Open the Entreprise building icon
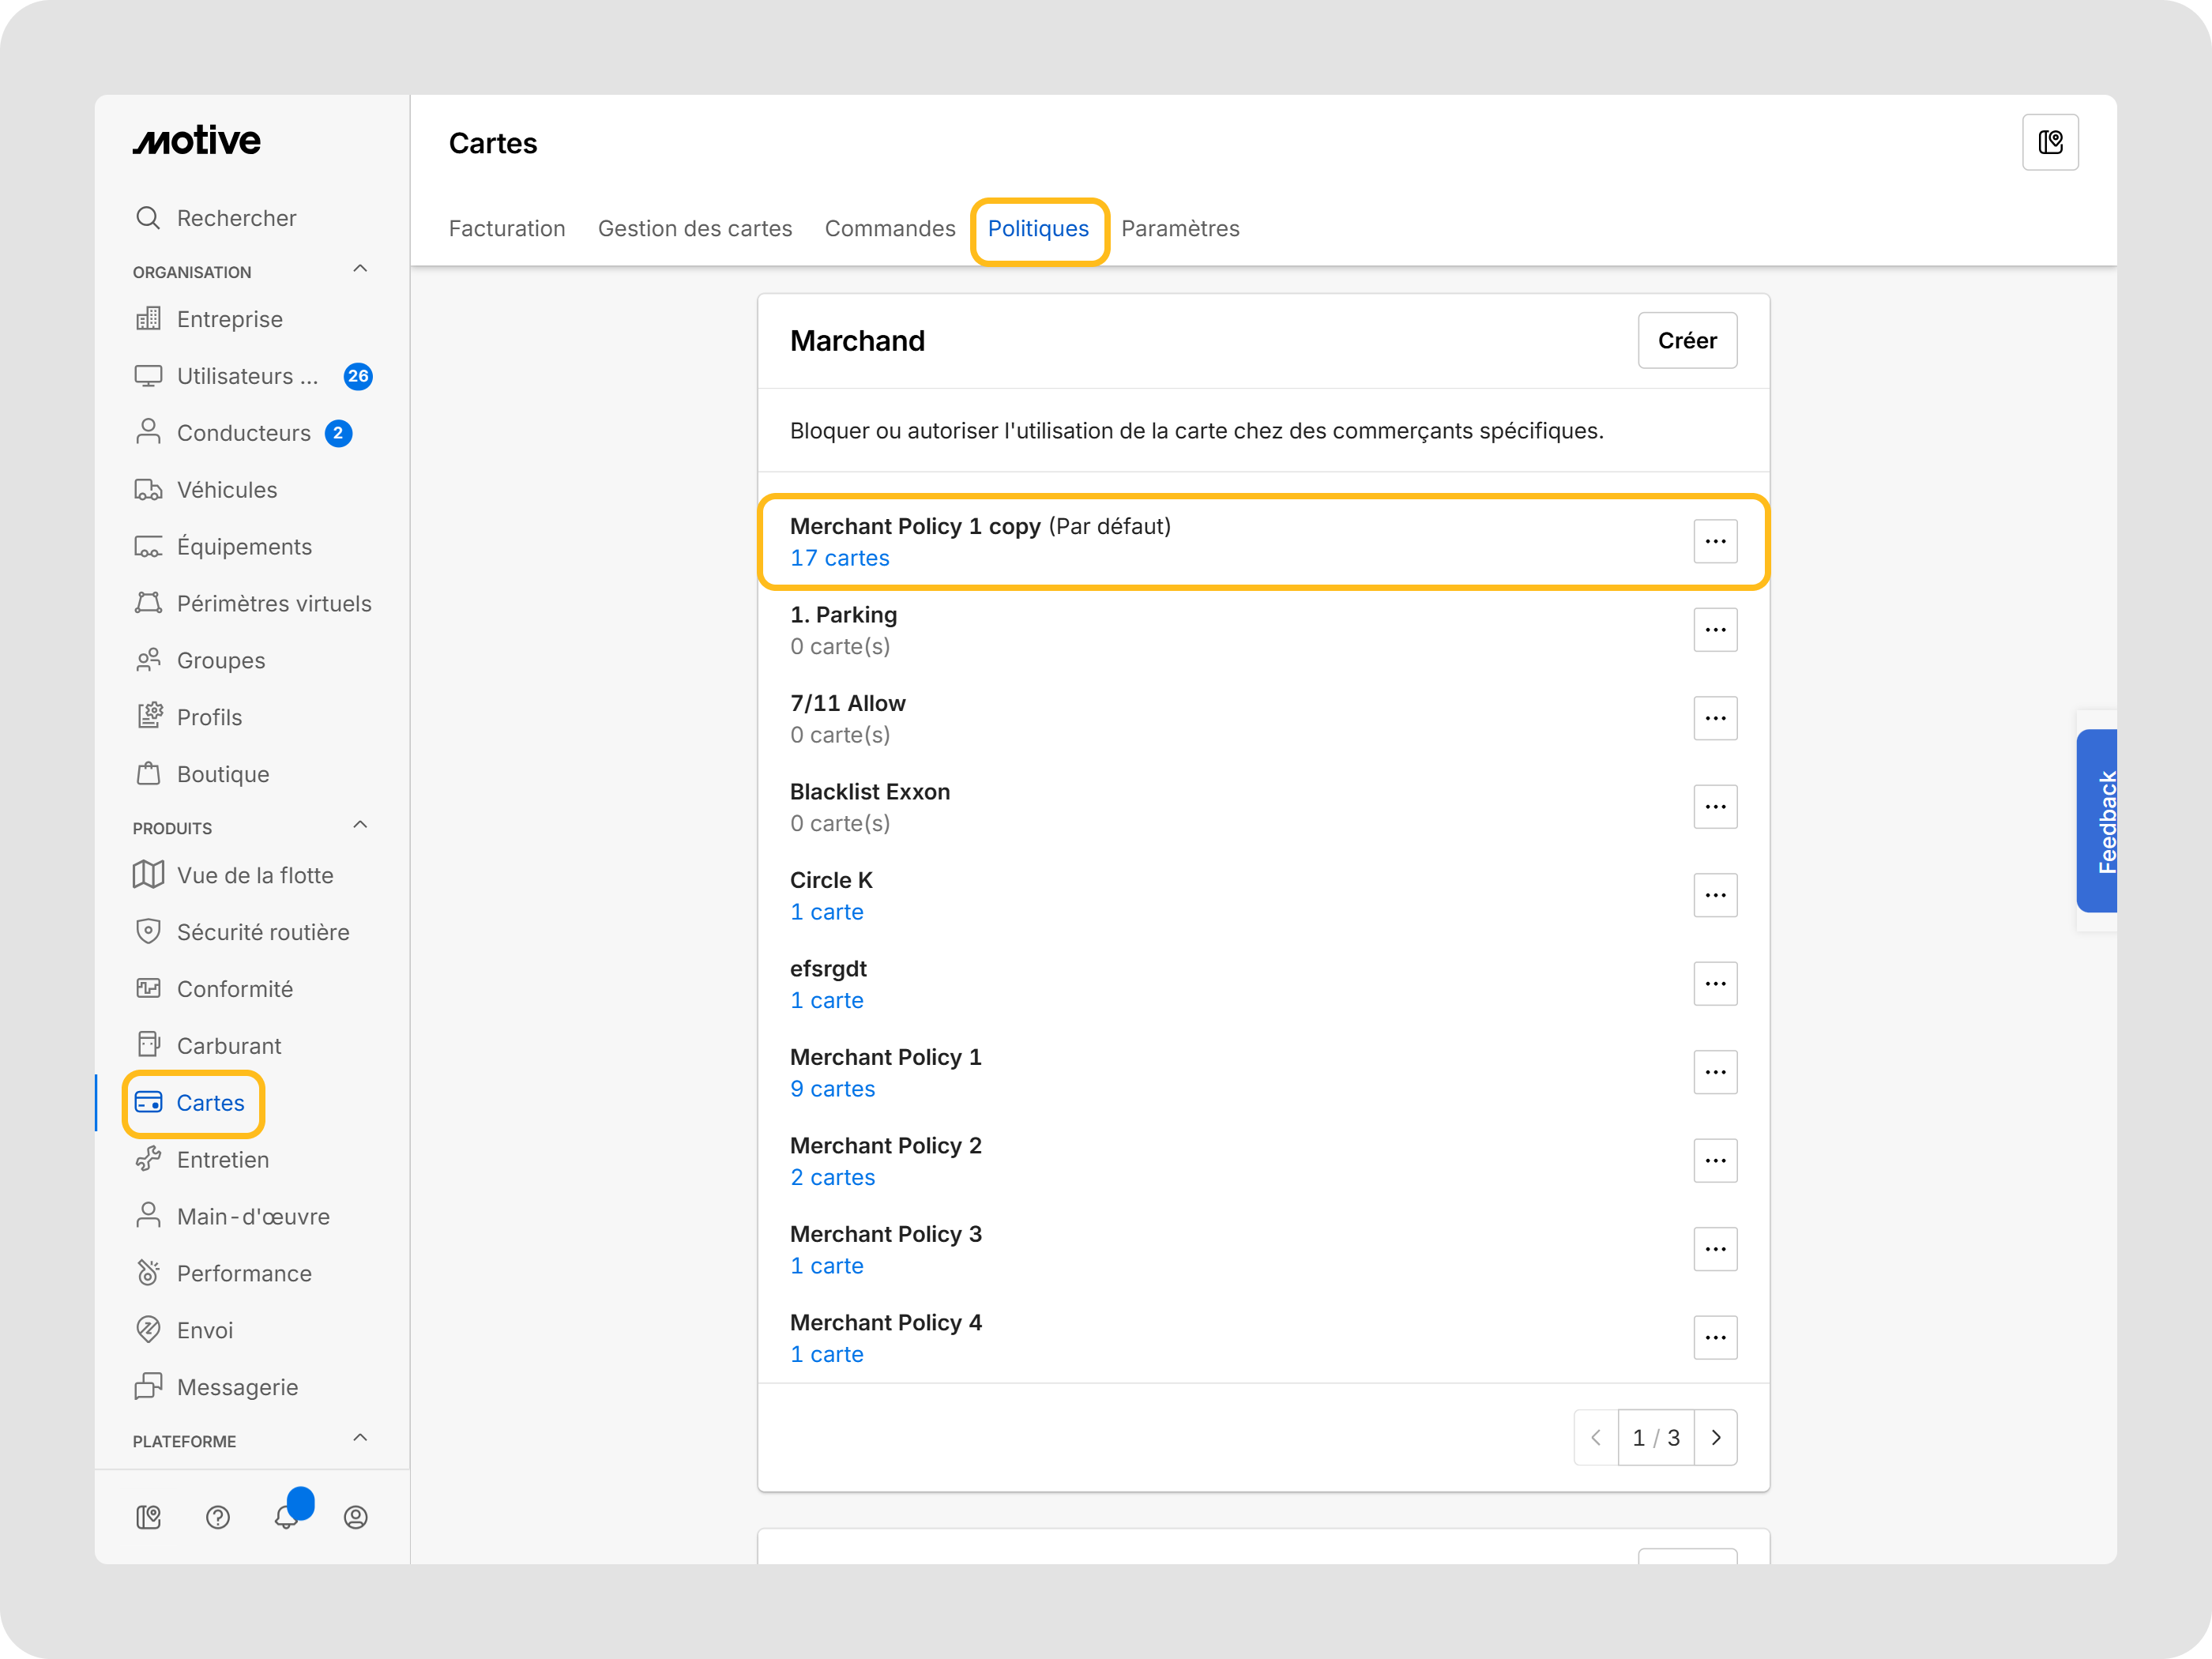The width and height of the screenshot is (2212, 1659). (x=148, y=319)
